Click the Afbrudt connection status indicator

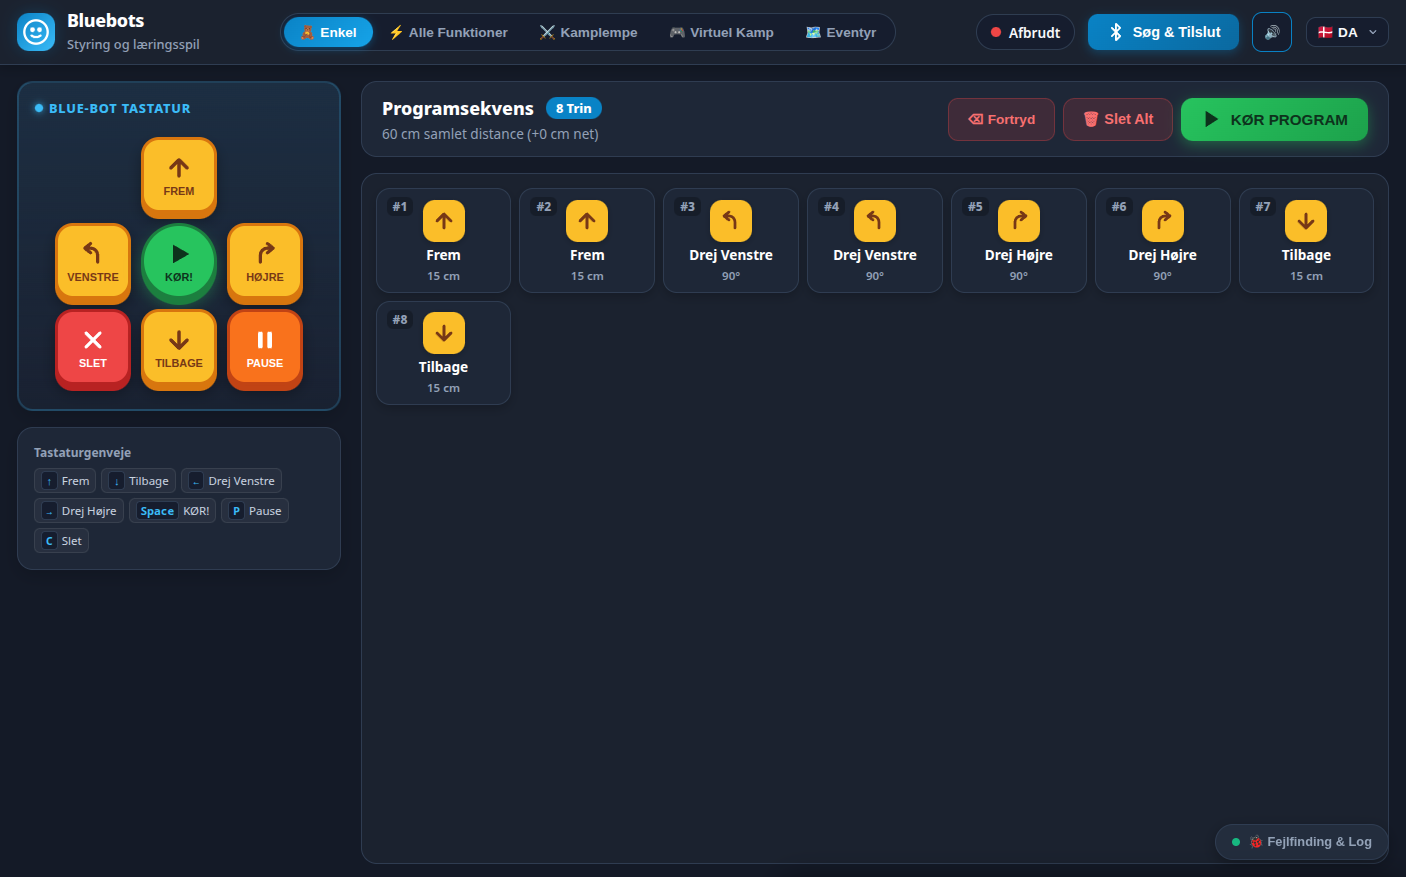click(1025, 32)
